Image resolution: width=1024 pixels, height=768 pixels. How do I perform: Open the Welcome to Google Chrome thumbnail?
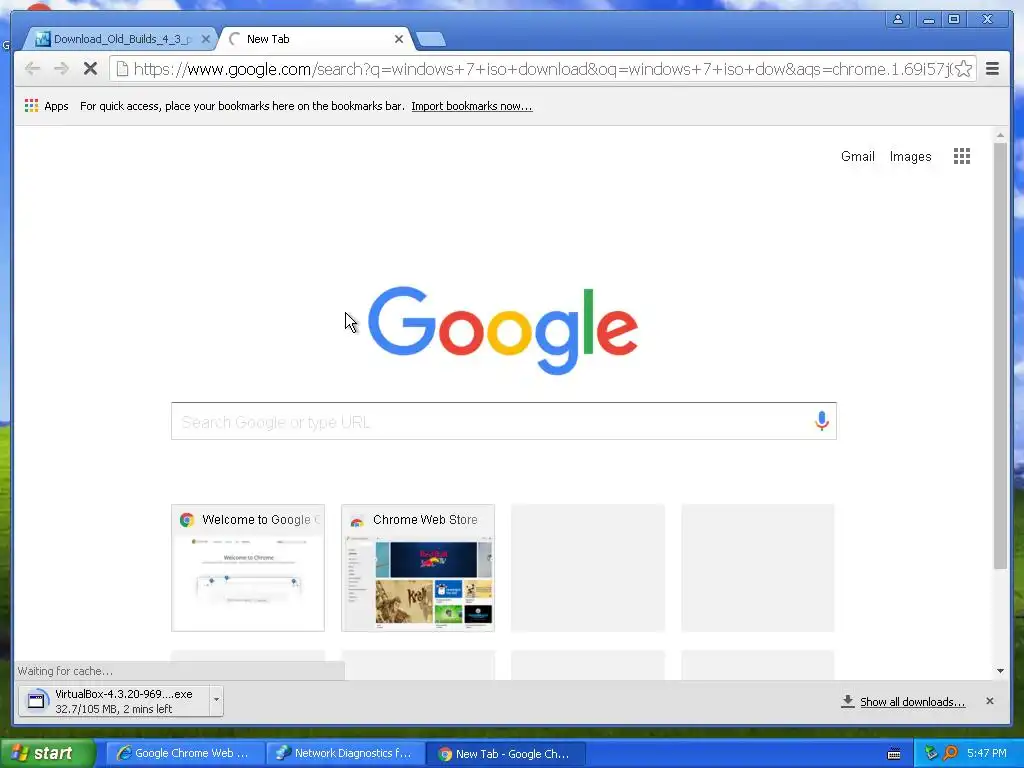(x=248, y=568)
